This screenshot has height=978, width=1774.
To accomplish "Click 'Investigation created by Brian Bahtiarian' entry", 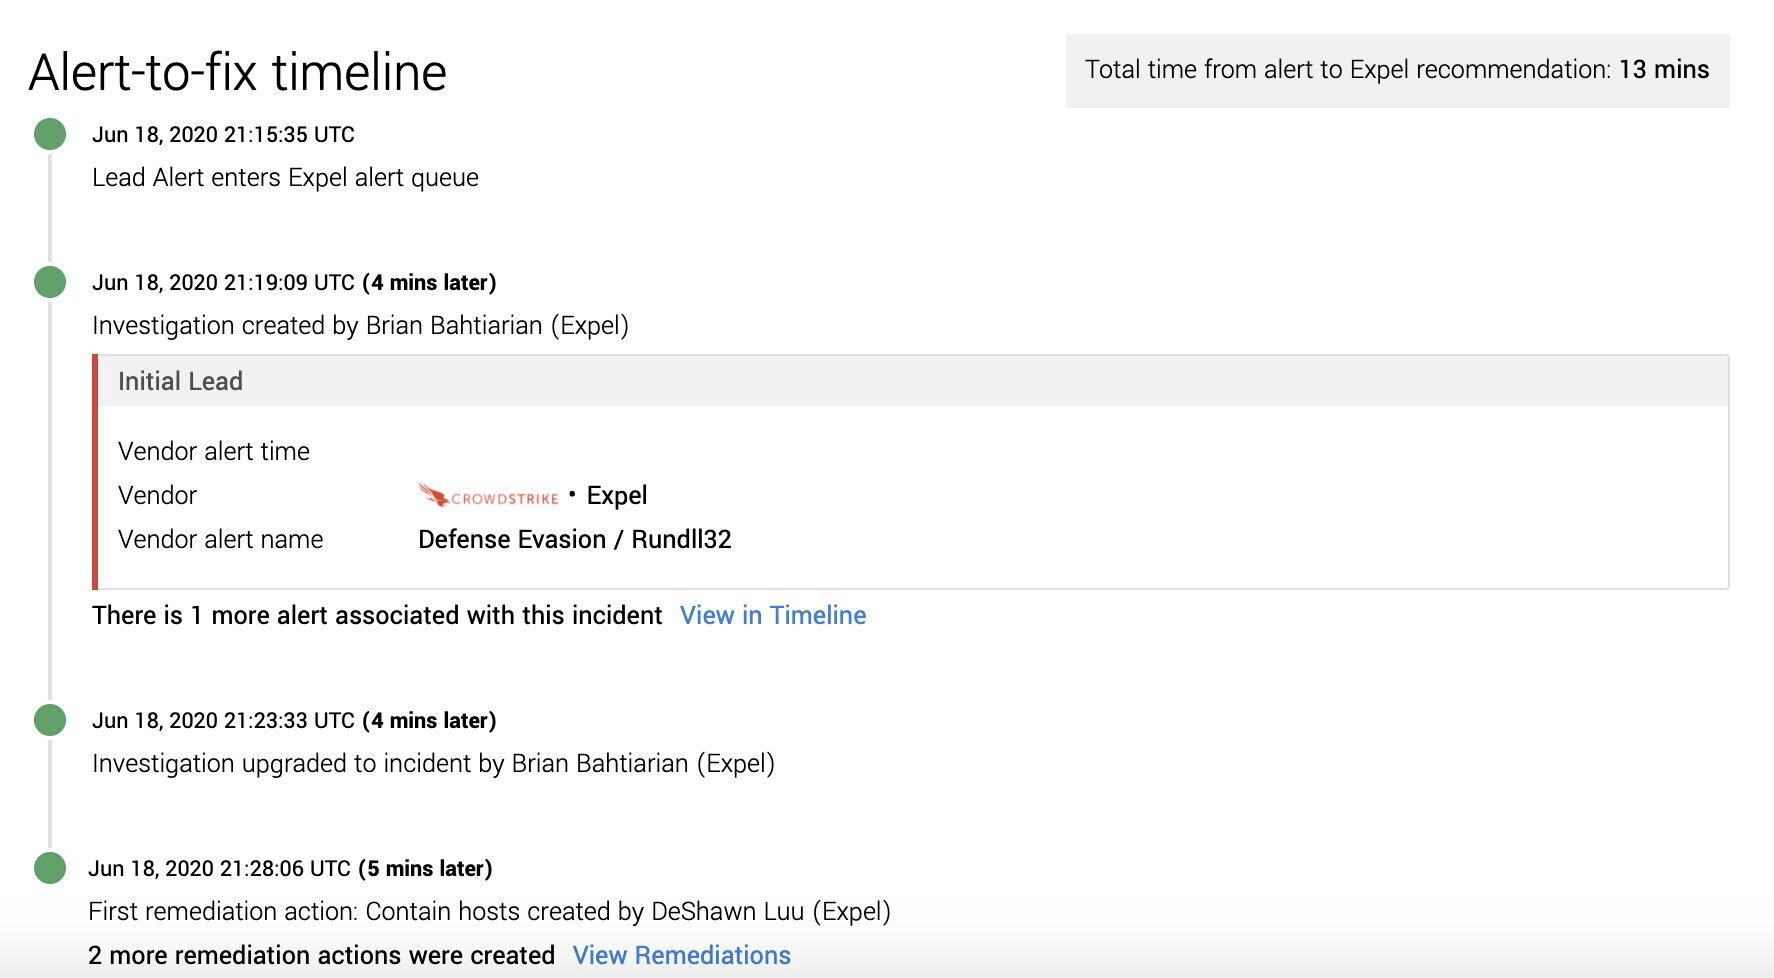I will coord(360,325).
